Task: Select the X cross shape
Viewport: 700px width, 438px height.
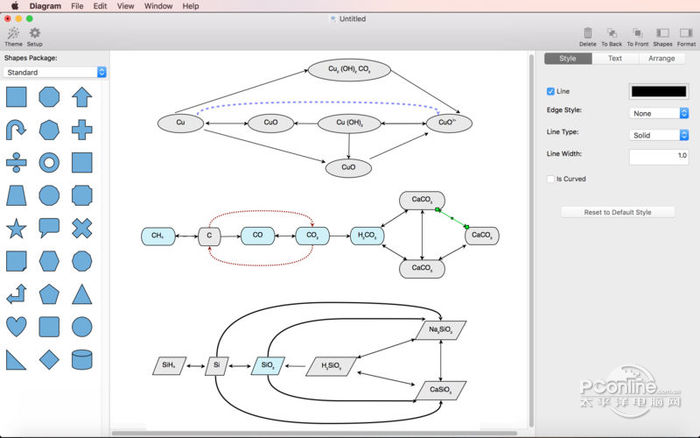Action: pos(82,228)
